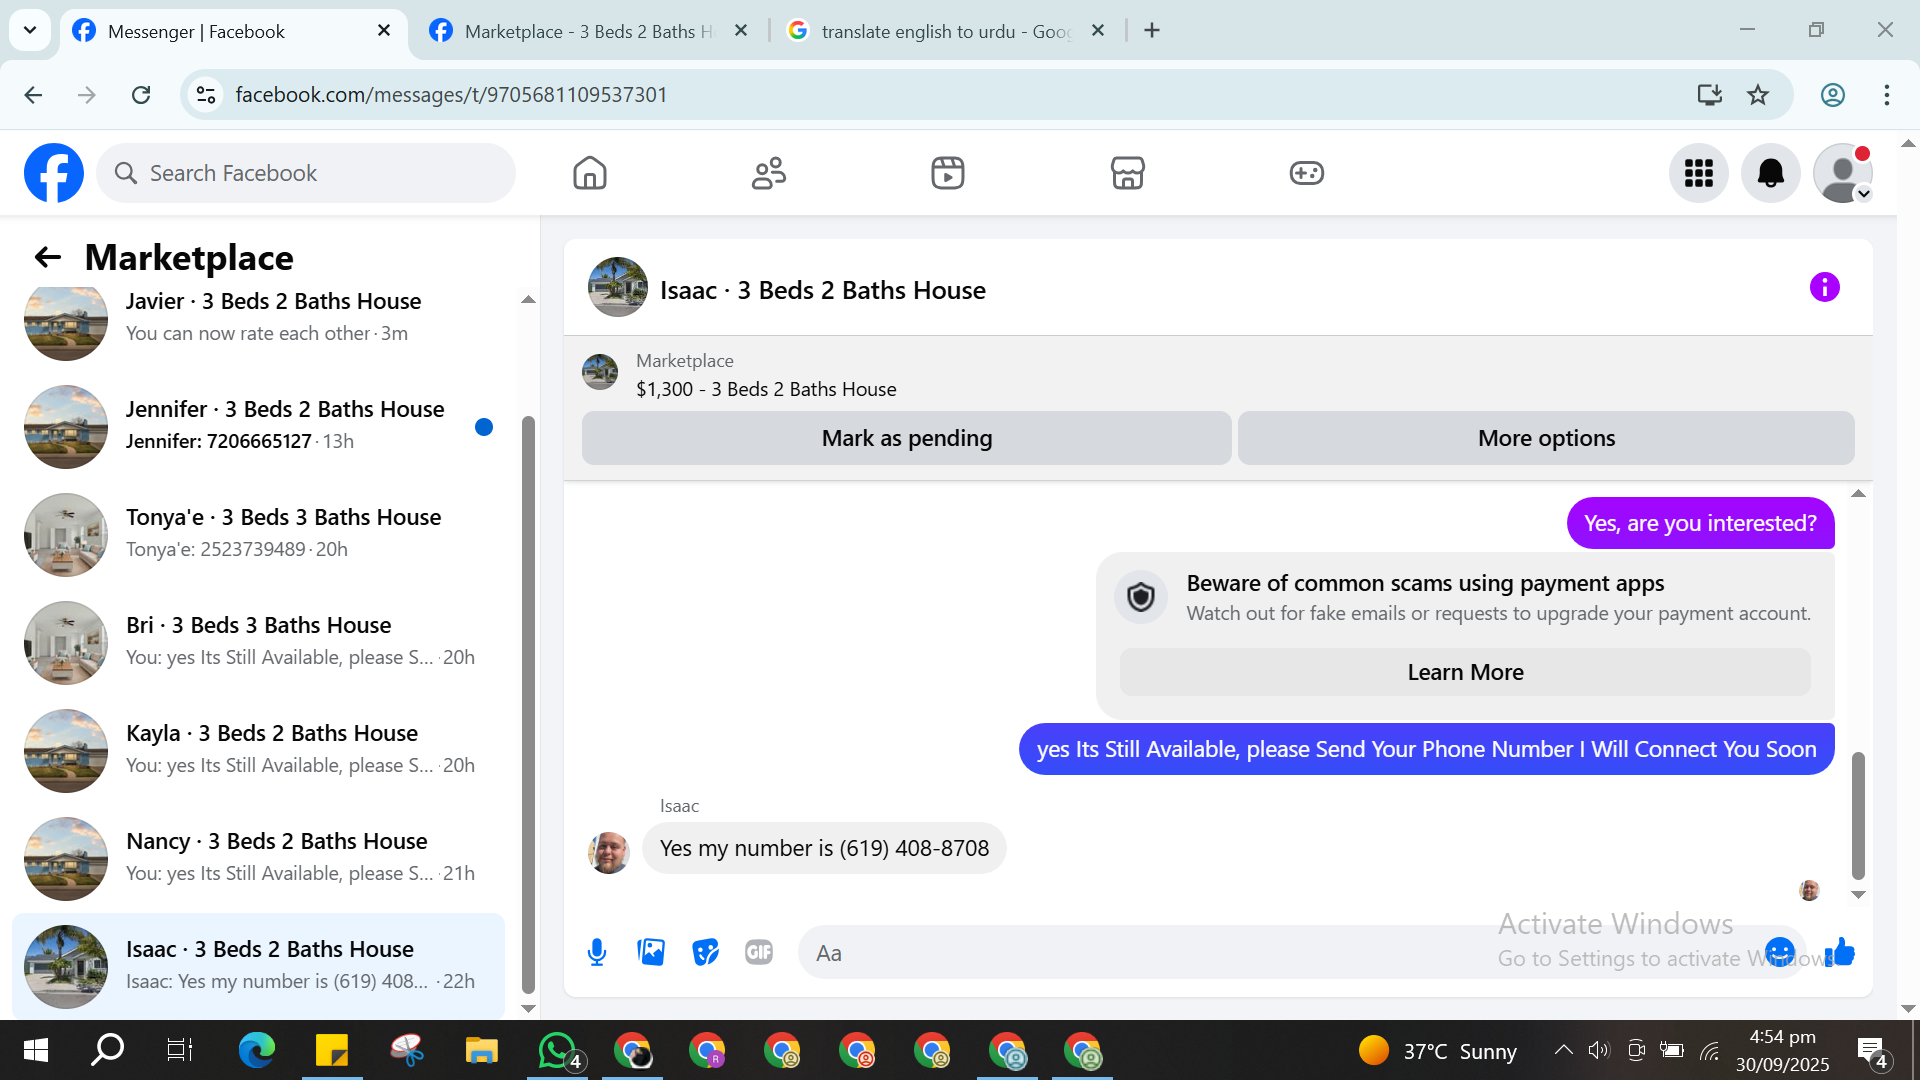Screen dimensions: 1920x1080
Task: Open More options for the listing
Action: tap(1546, 438)
